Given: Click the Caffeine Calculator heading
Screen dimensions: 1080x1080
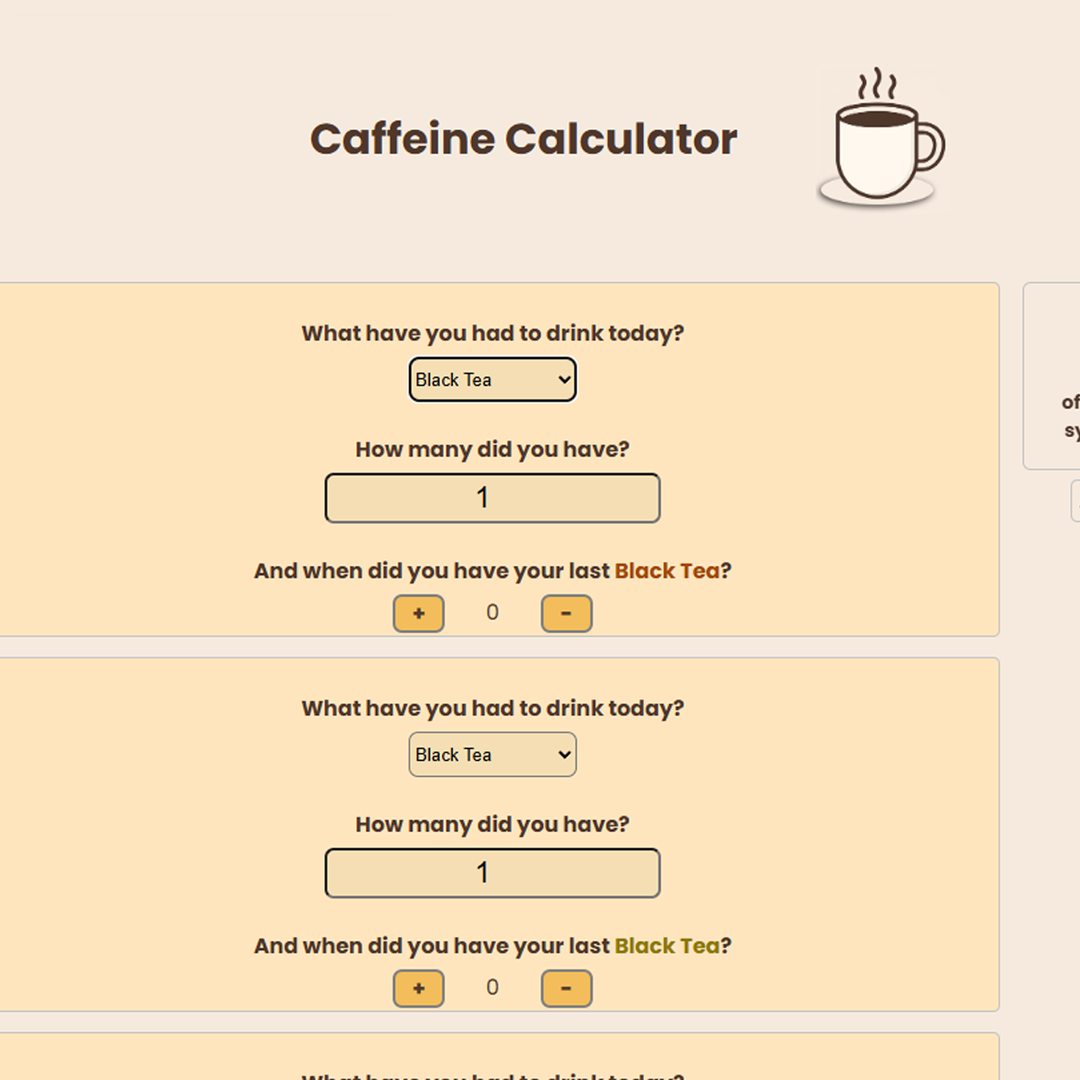Looking at the screenshot, I should (523, 138).
